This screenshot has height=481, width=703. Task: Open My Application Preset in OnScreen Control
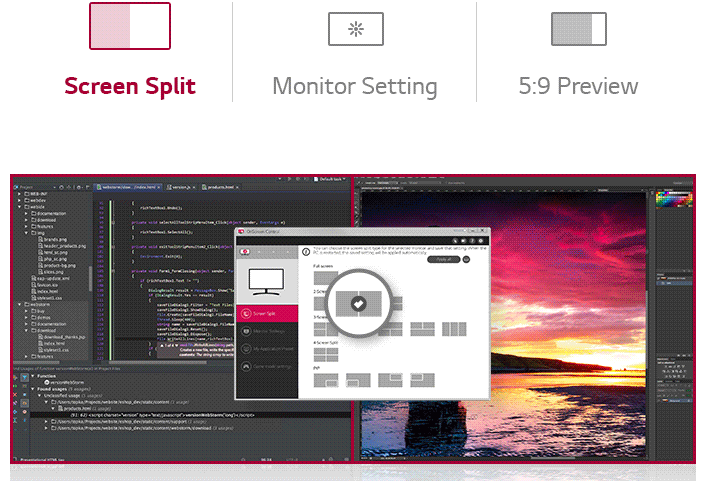(x=267, y=349)
